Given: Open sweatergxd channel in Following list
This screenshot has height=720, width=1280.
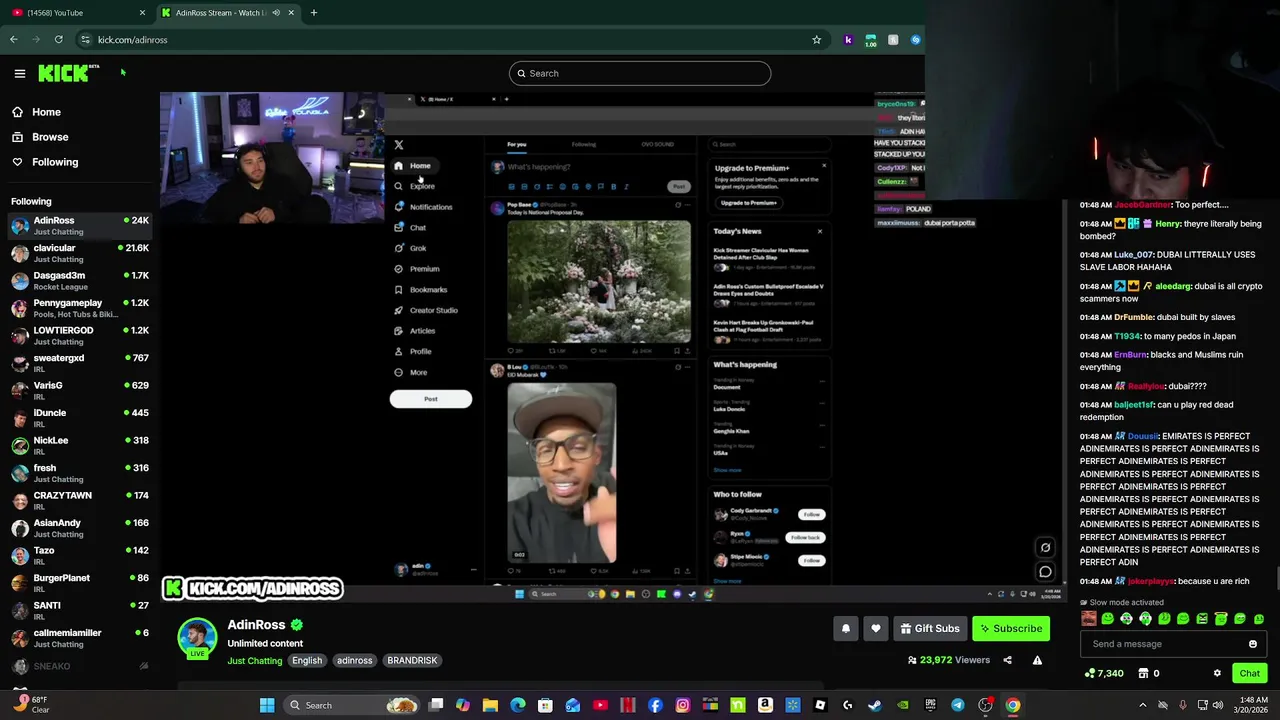Looking at the screenshot, I should (80, 363).
